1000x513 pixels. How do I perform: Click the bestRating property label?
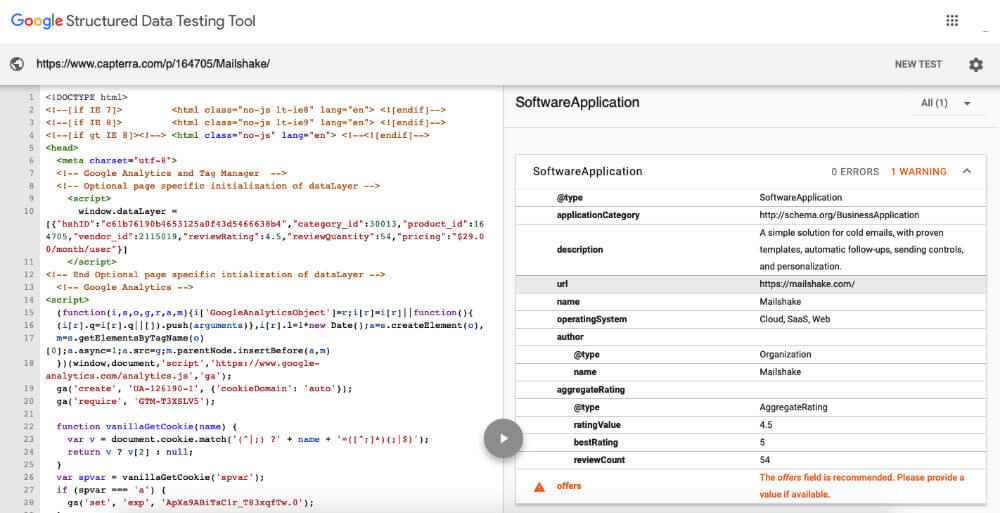tap(596, 442)
